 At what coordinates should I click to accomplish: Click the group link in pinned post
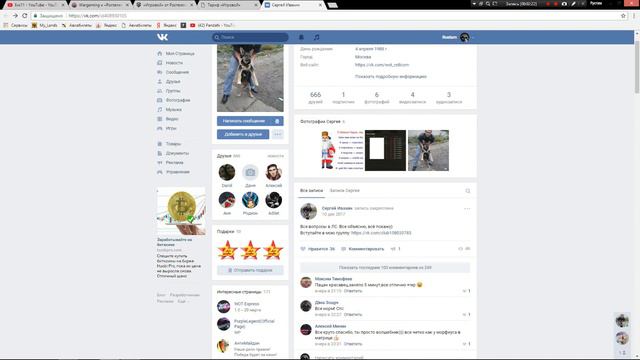381,233
